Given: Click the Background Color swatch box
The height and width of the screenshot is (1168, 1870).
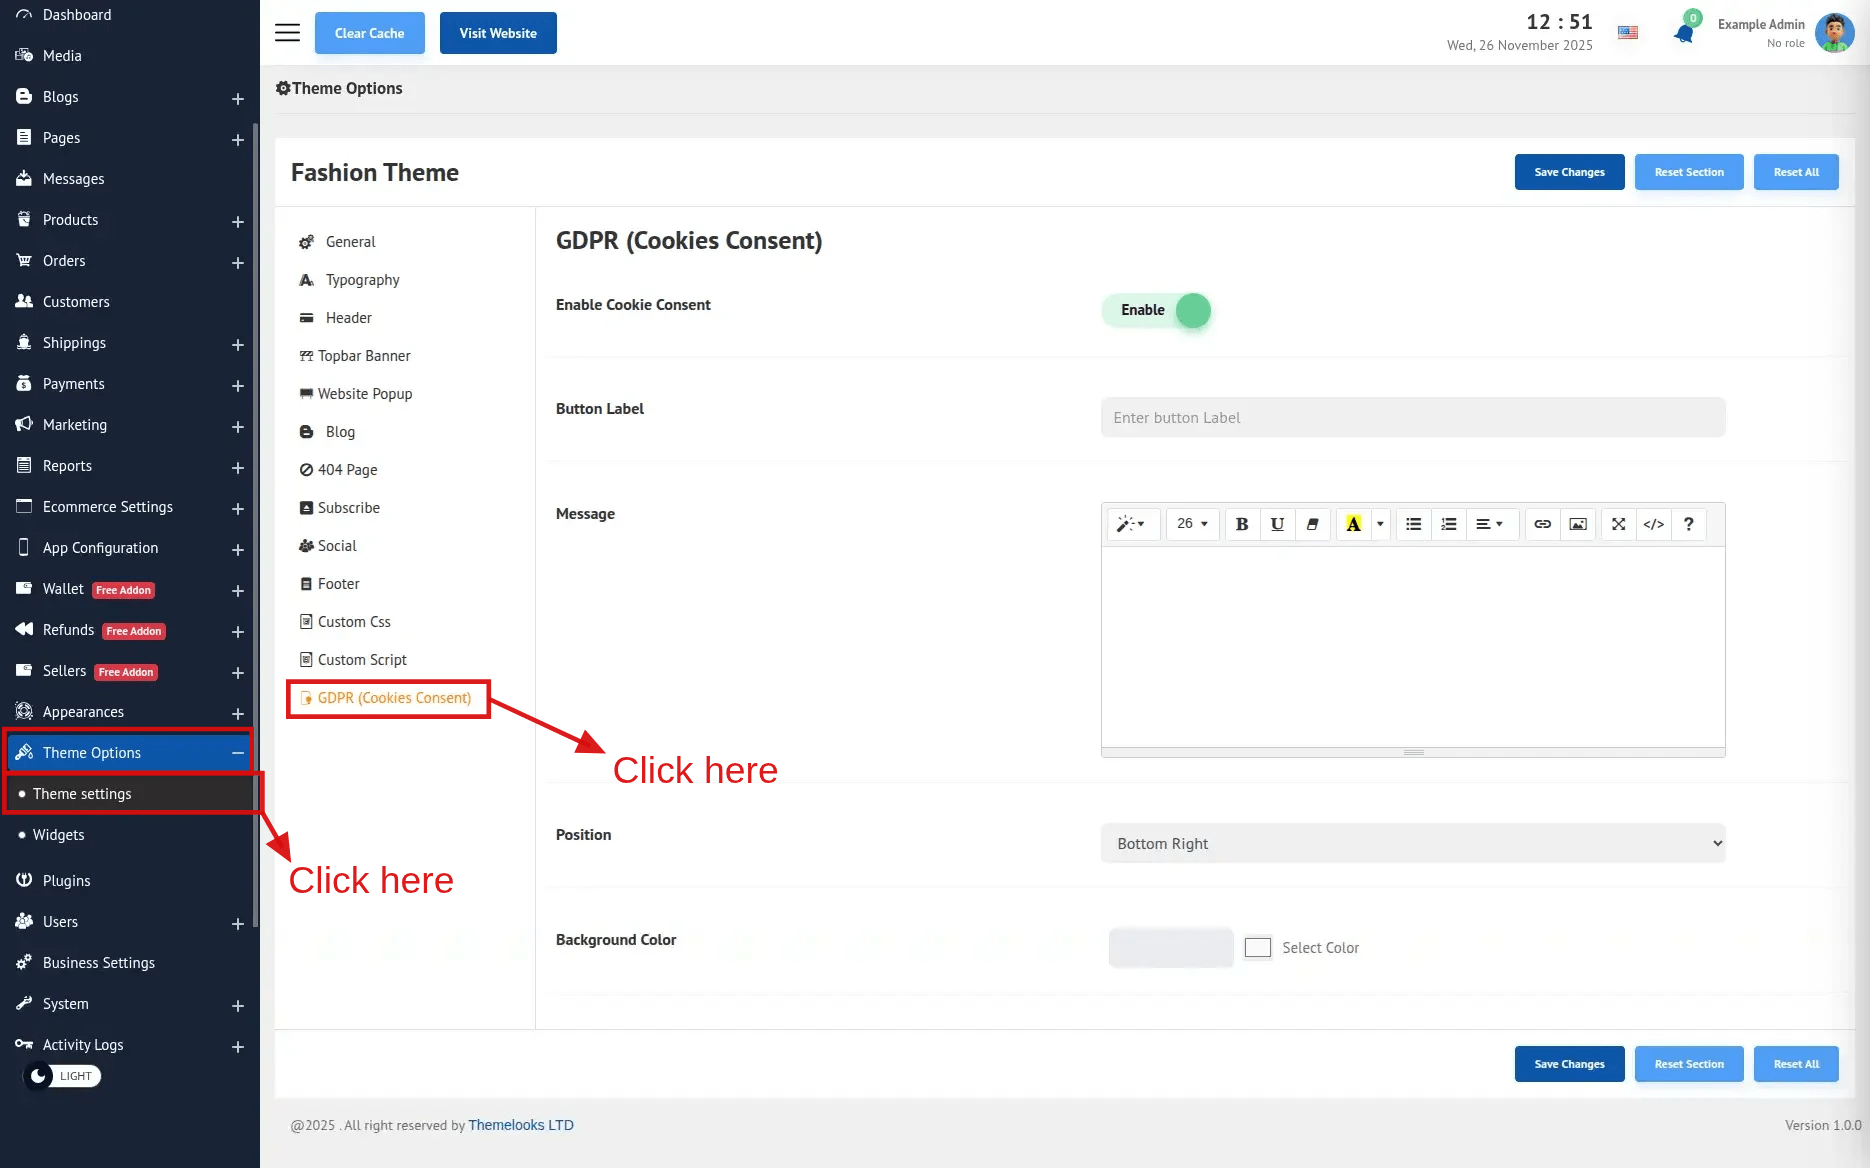Looking at the screenshot, I should tap(1257, 947).
